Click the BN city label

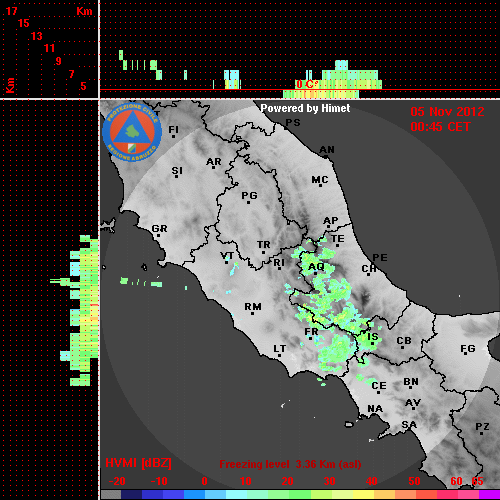pos(411,382)
